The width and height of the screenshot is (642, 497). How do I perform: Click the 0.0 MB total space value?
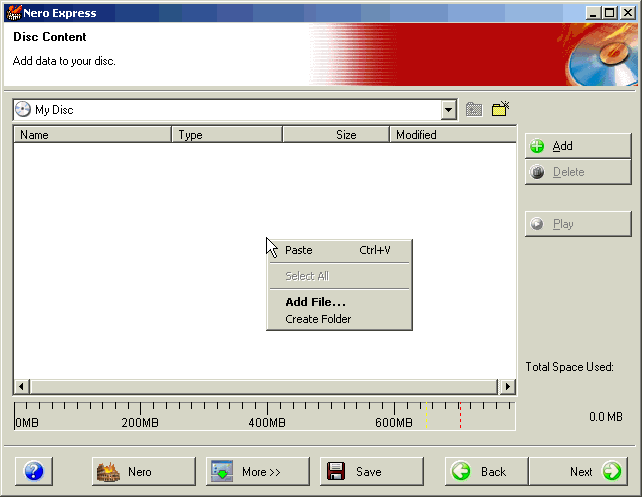pyautogui.click(x=606, y=417)
